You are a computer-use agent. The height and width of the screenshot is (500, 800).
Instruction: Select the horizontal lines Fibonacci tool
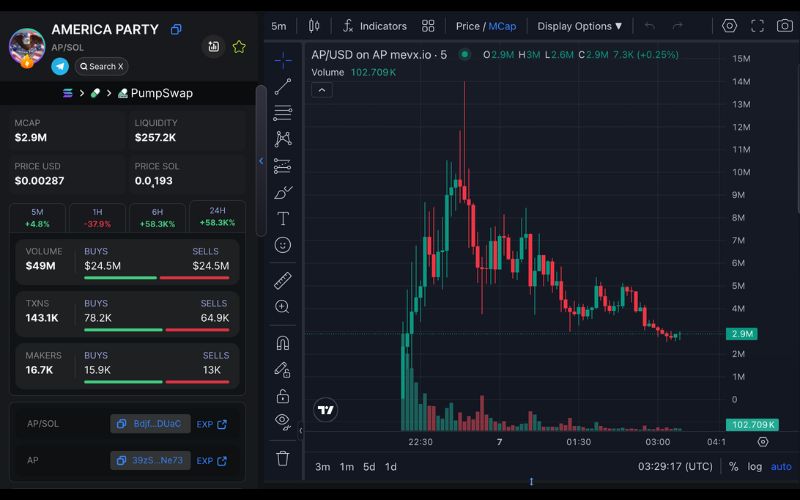[283, 113]
